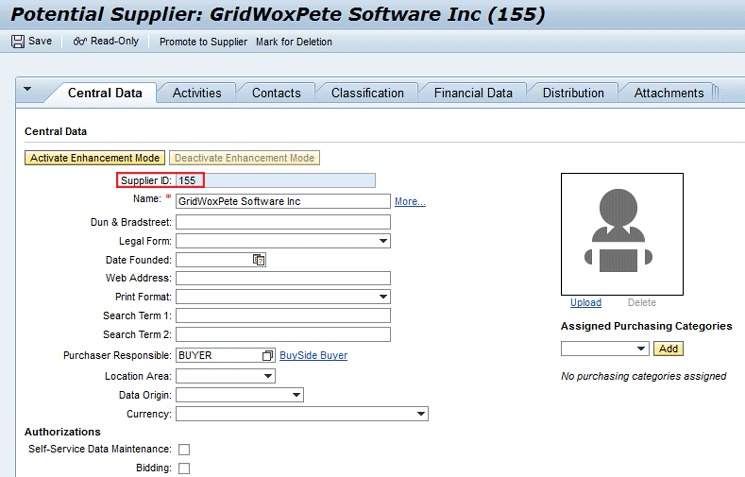Open the Classification tab
745x477 pixels.
(x=367, y=93)
